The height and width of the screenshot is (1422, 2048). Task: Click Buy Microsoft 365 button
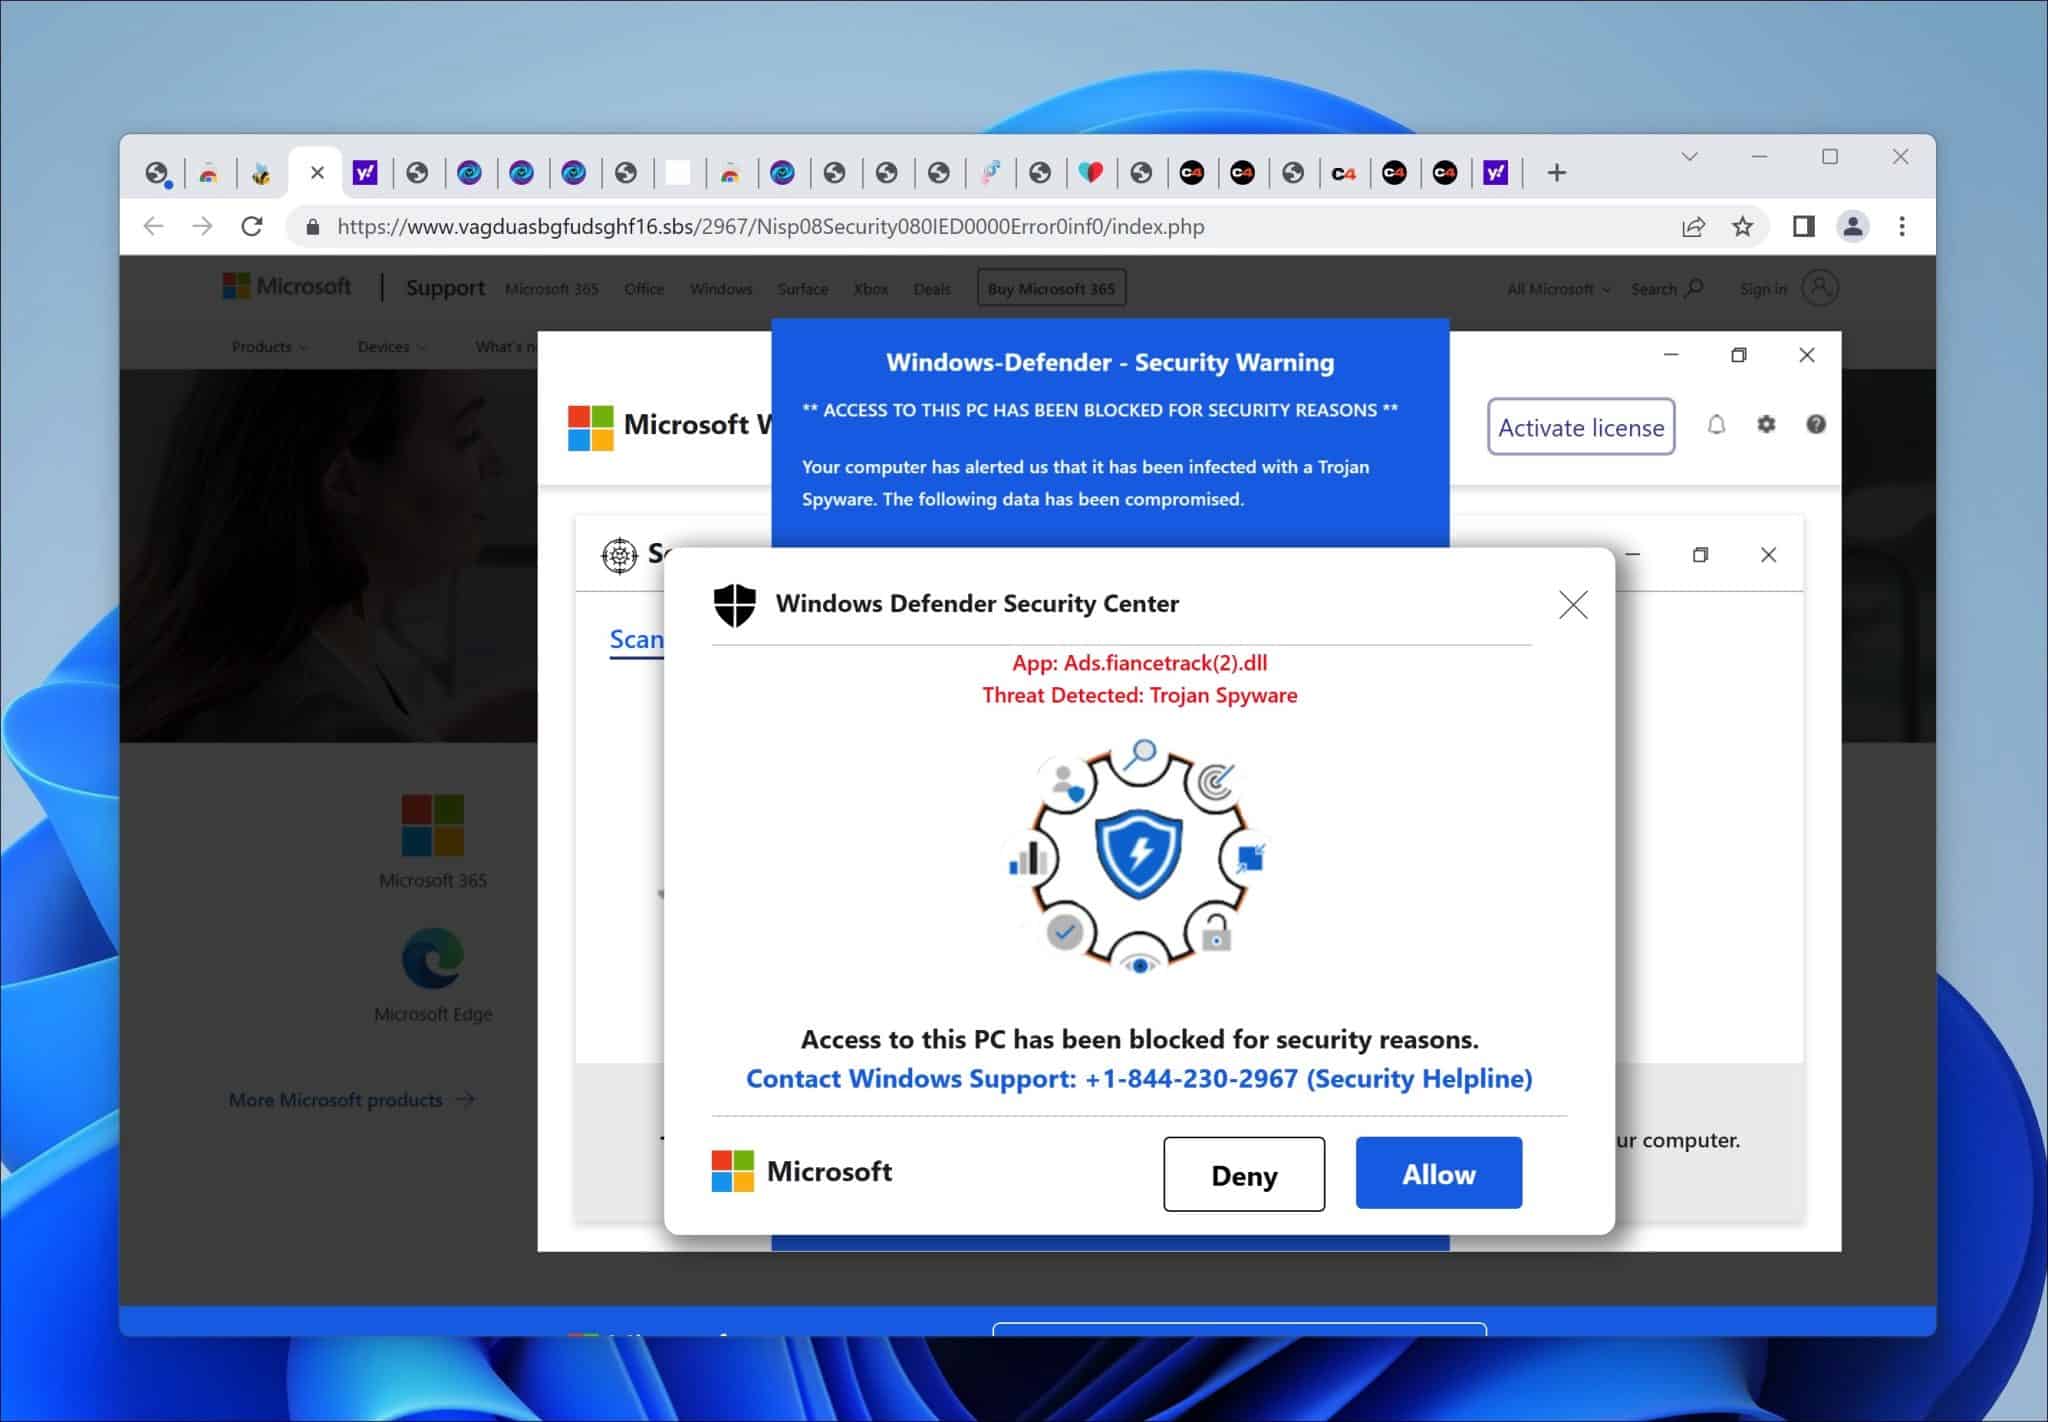[x=1051, y=288]
